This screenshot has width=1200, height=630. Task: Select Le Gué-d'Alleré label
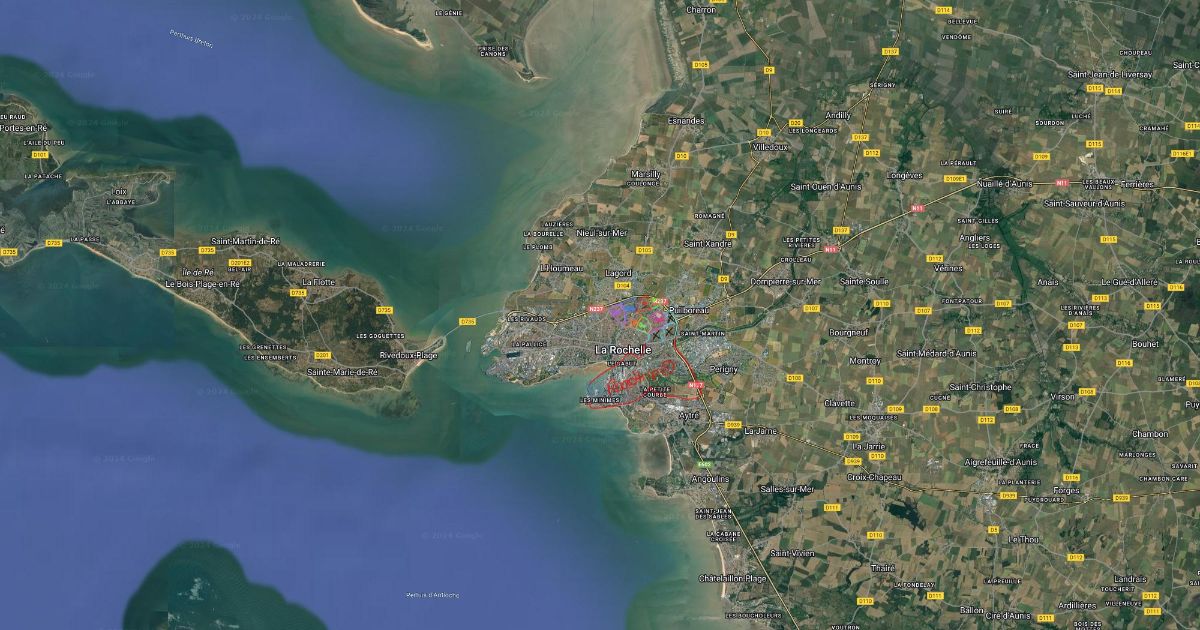coord(1128,282)
